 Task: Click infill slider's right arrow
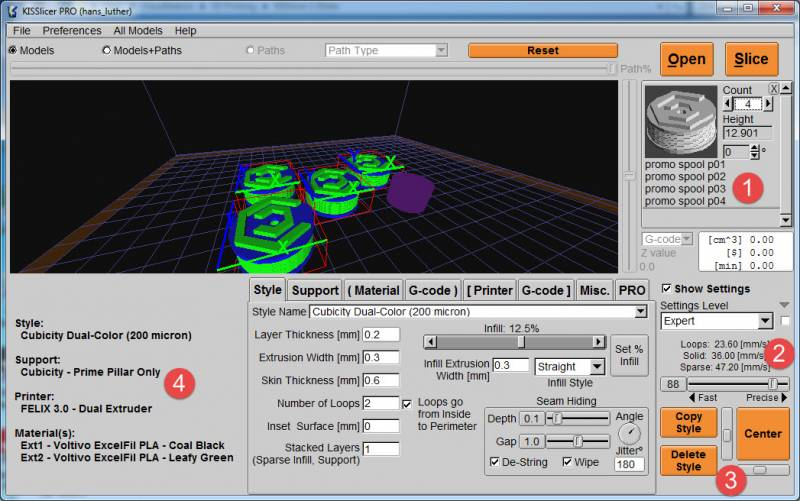click(x=599, y=341)
